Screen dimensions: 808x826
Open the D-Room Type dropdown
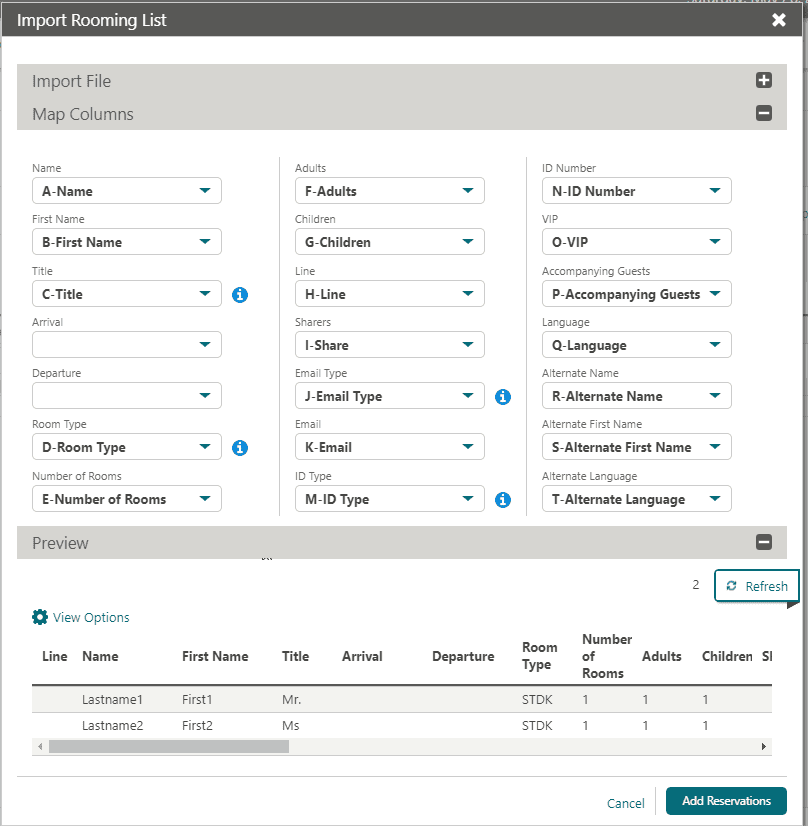[x=126, y=447]
